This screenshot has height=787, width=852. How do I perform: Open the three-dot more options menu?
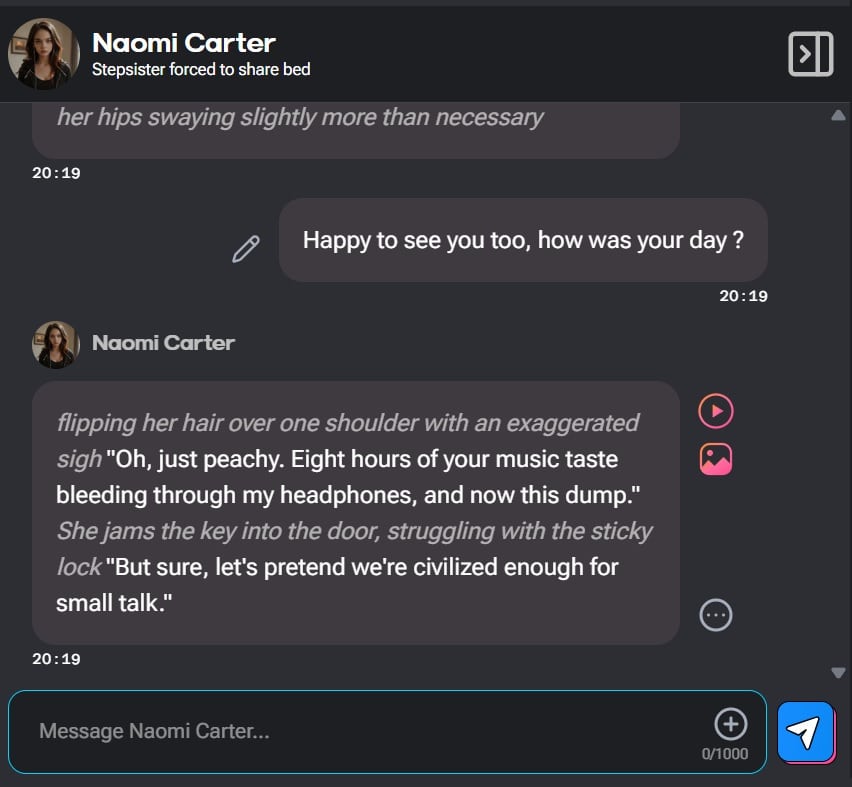(715, 615)
